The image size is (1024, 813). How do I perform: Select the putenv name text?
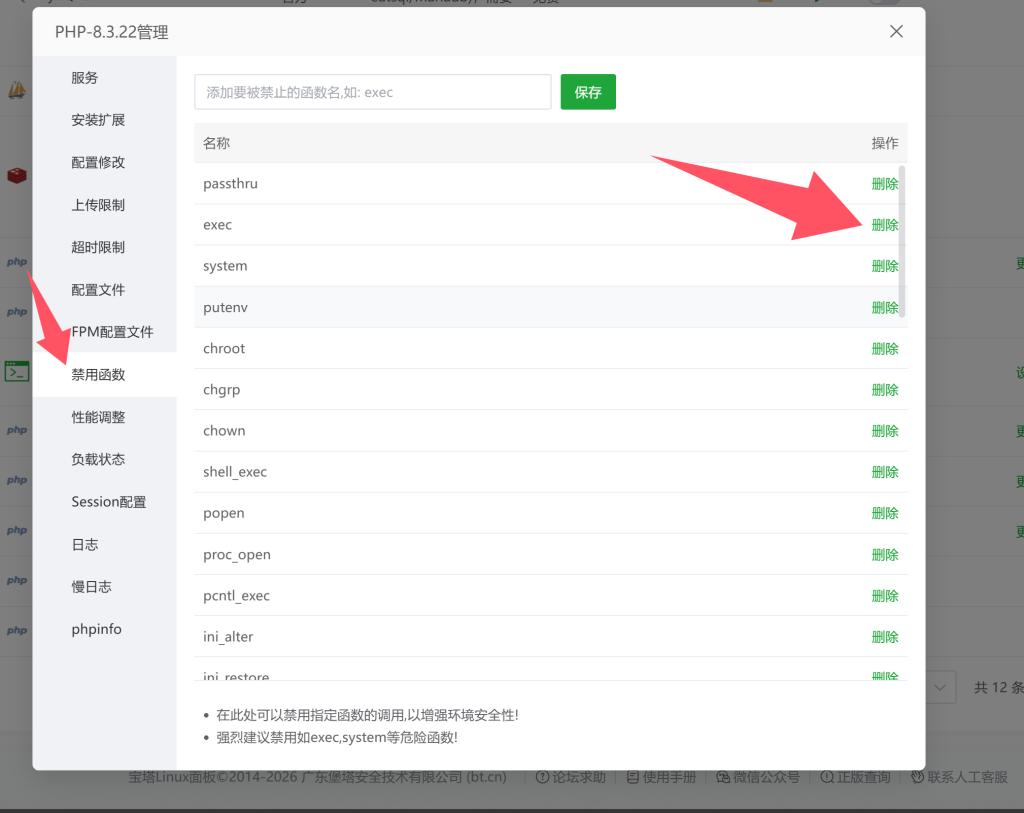click(x=225, y=308)
